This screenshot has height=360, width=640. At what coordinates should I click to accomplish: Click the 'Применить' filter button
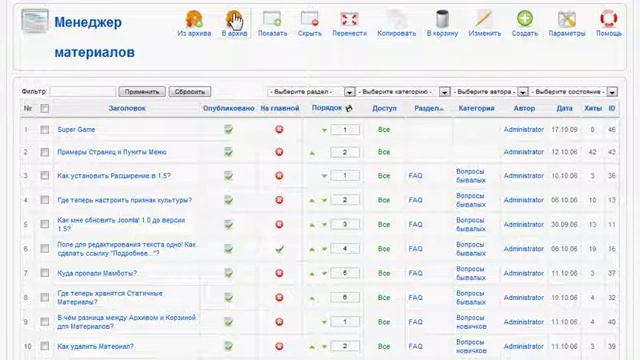[142, 92]
